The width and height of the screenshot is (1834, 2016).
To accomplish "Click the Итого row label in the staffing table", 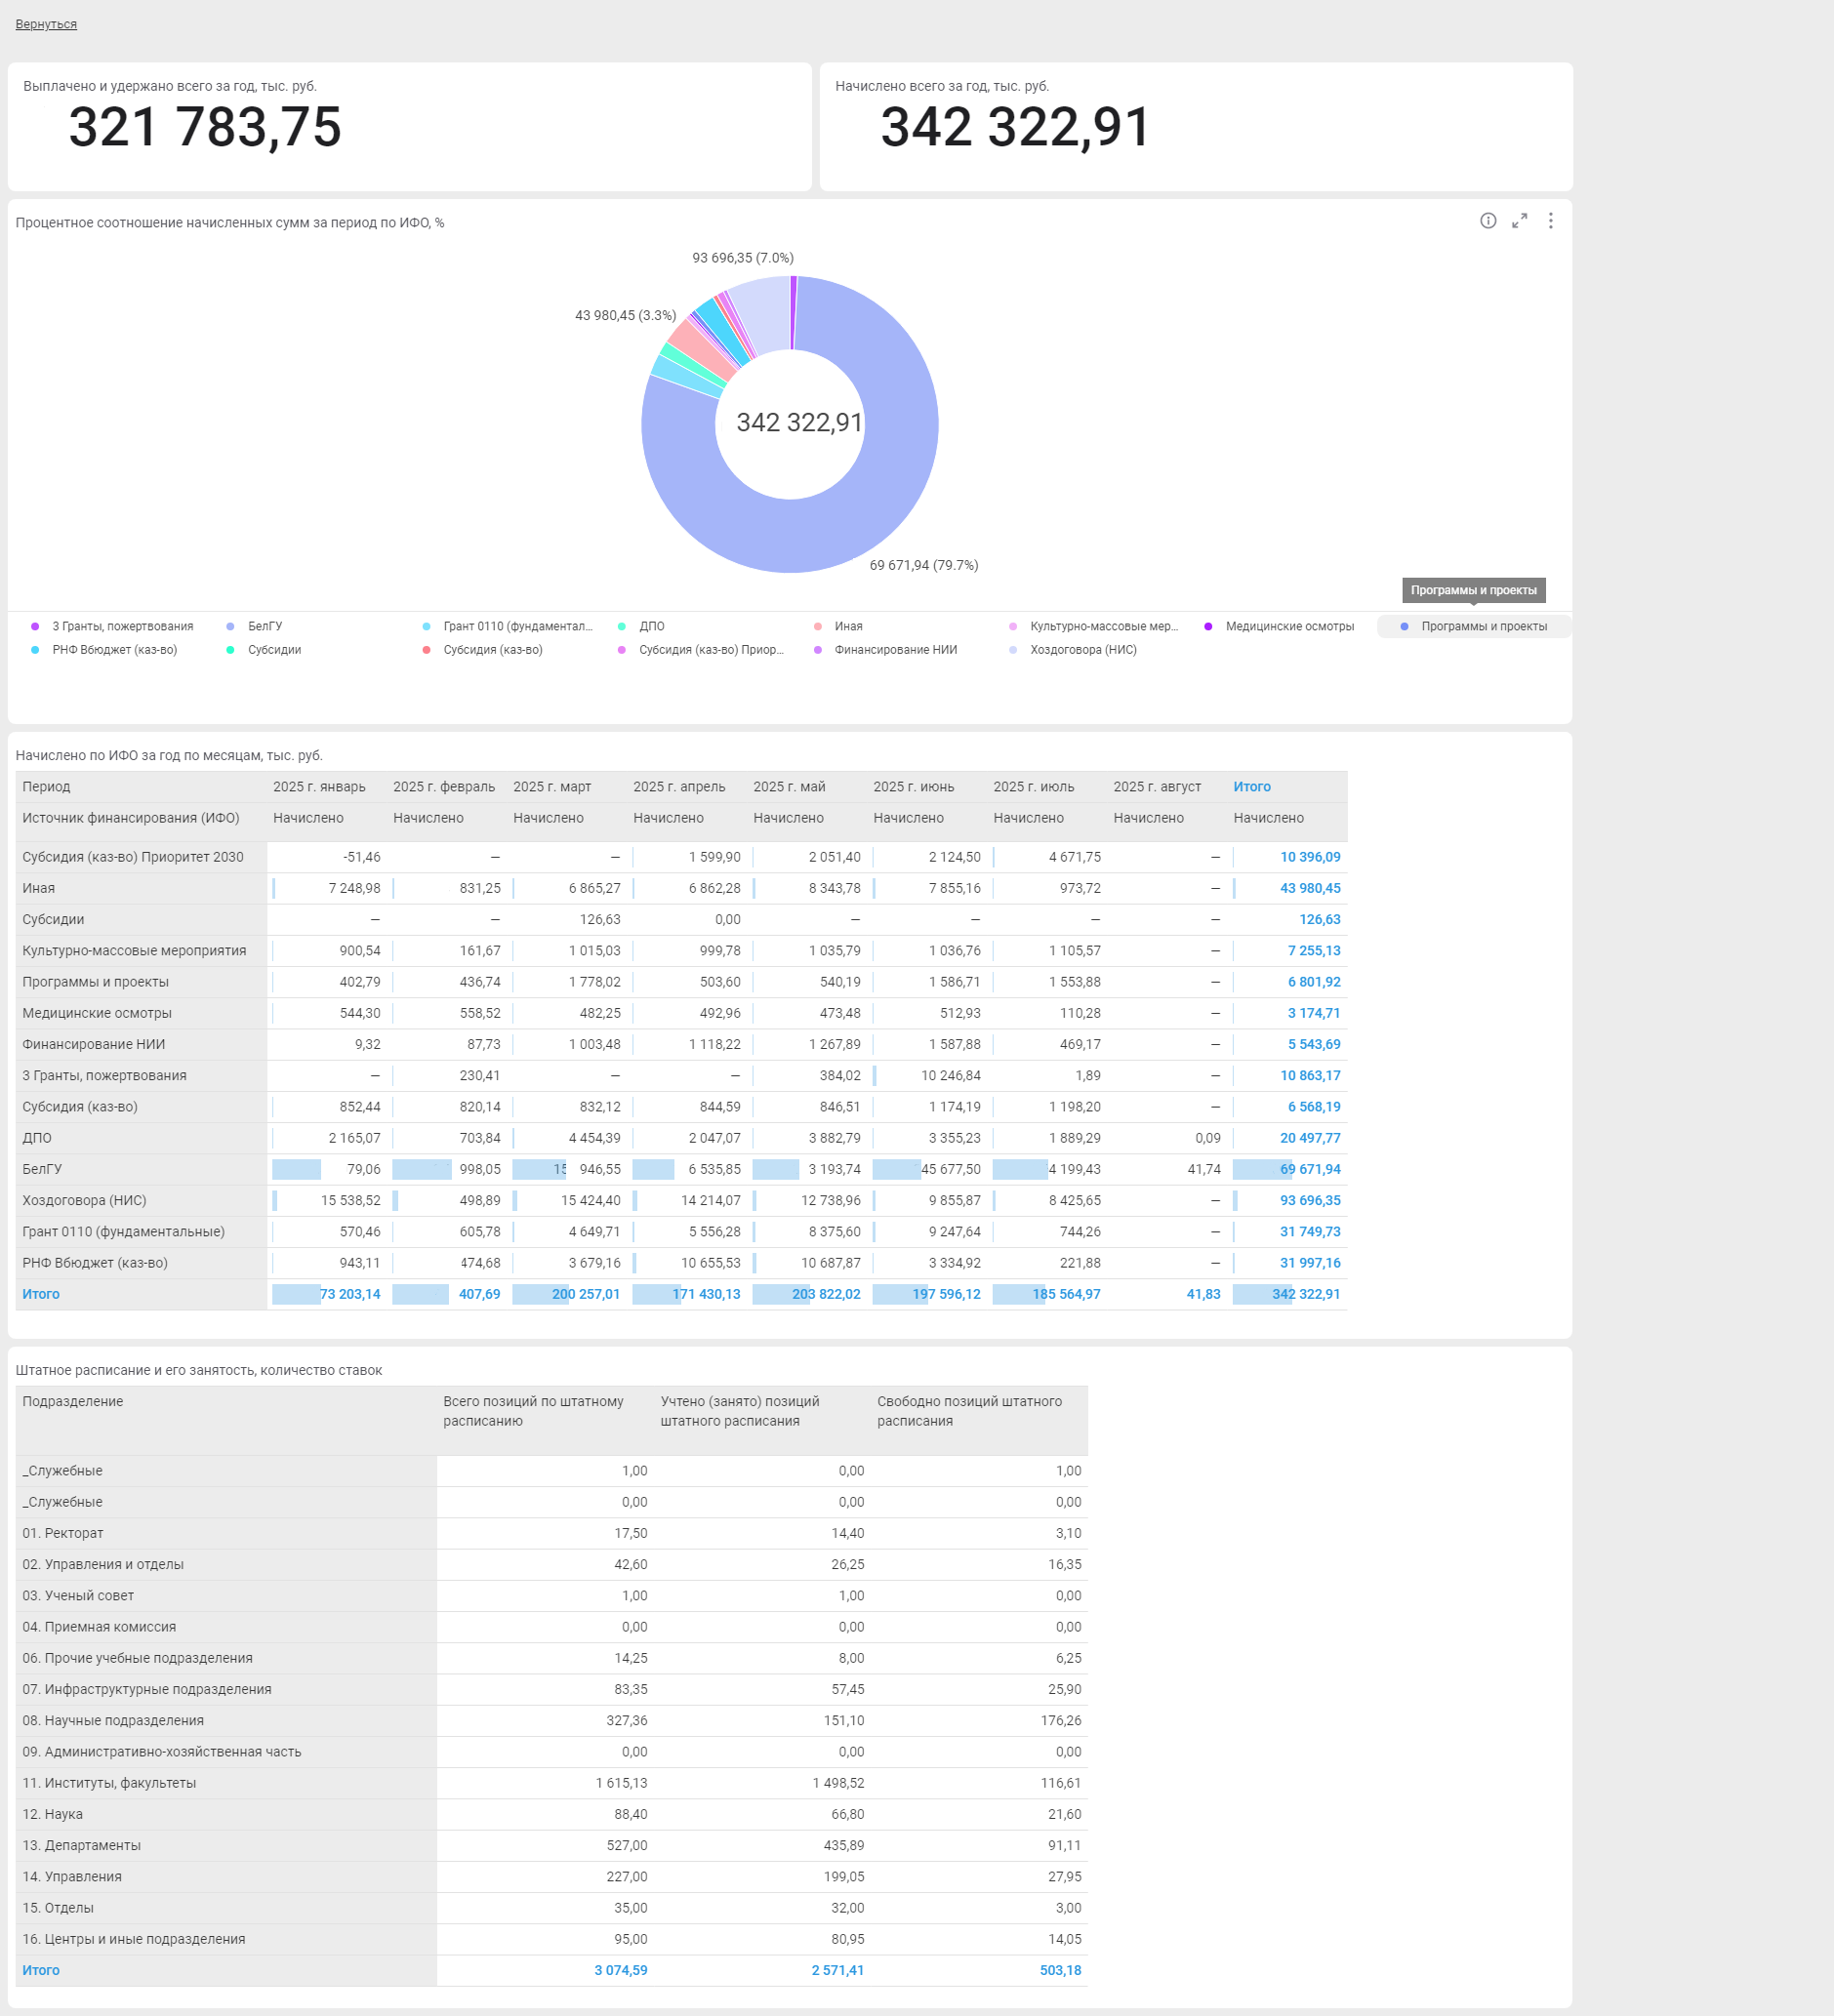I will [x=41, y=1970].
